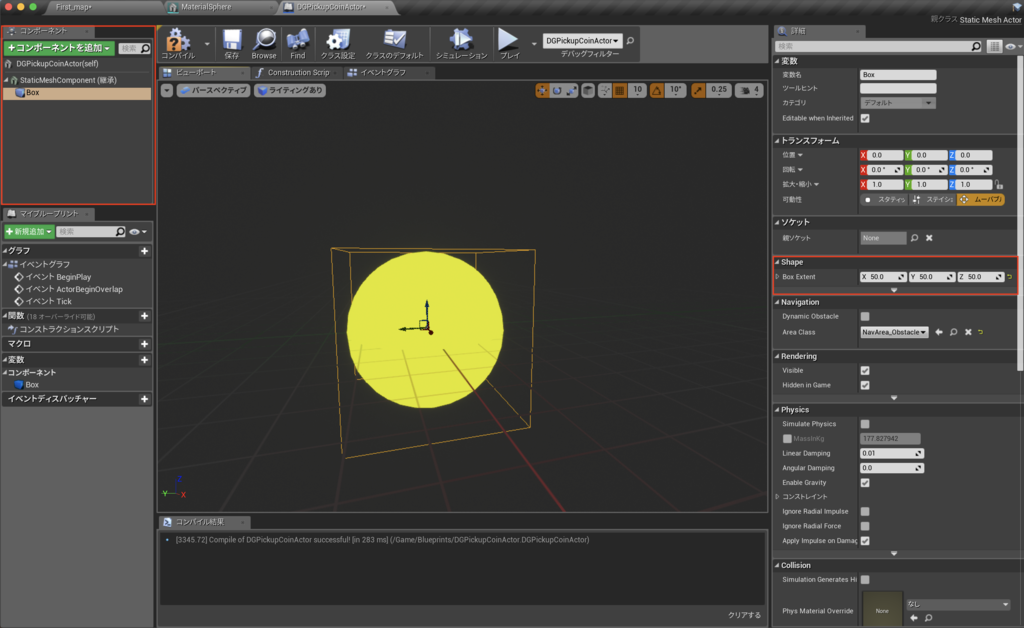The image size is (1024, 628).
Task: Uncheck the Visible checkbox under Rendering
Action: tap(865, 371)
